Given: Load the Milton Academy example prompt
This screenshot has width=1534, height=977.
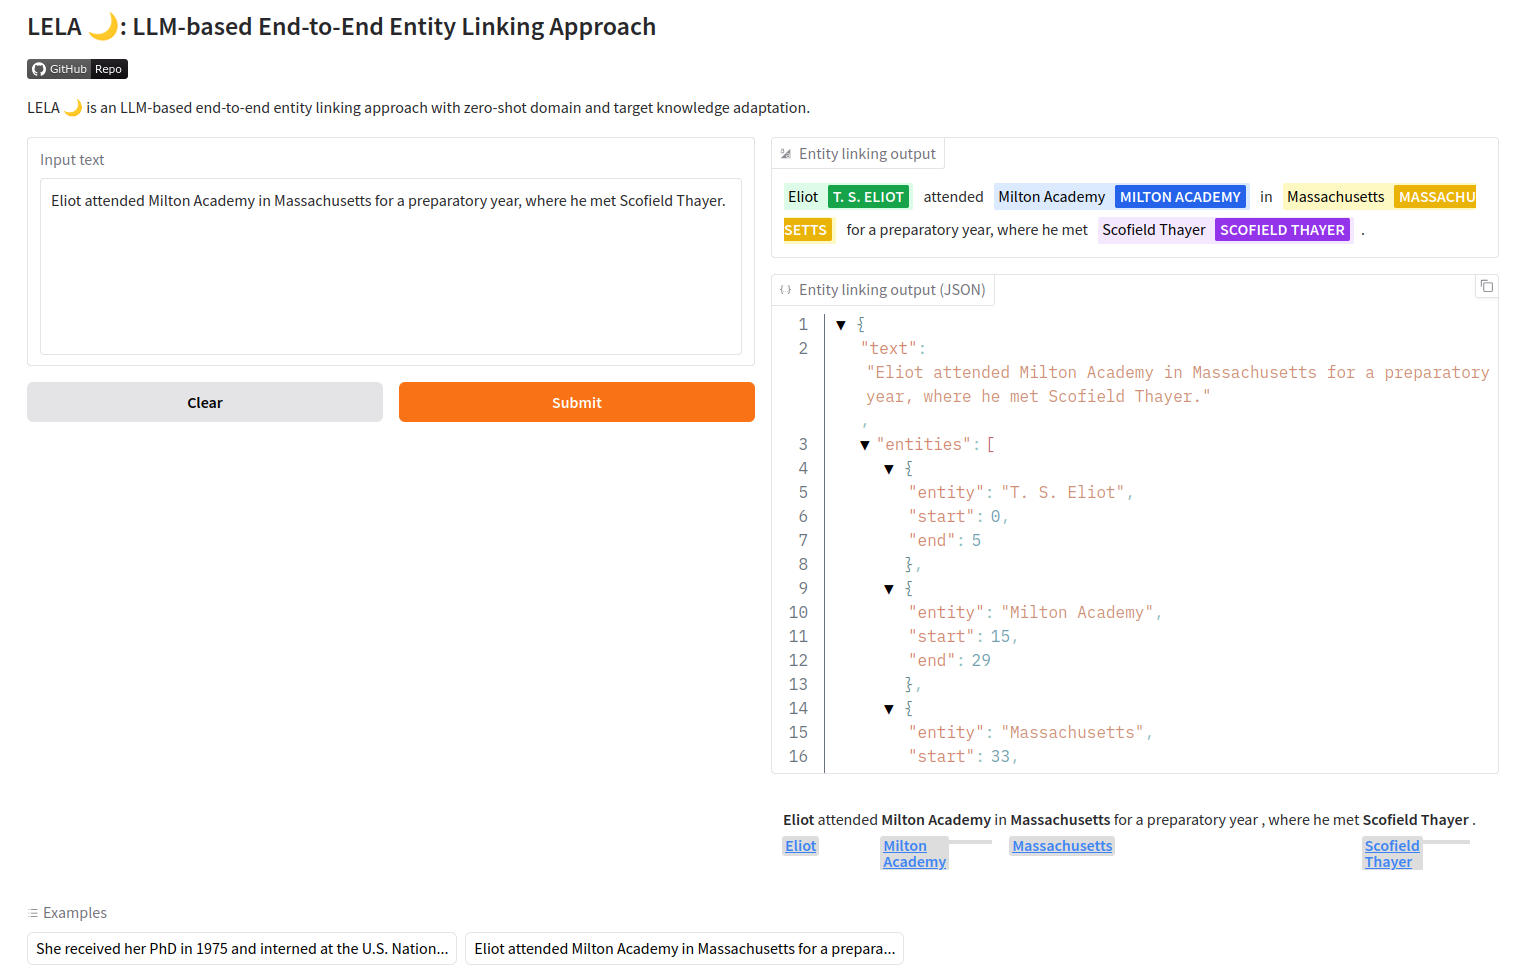Looking at the screenshot, I should [x=684, y=948].
